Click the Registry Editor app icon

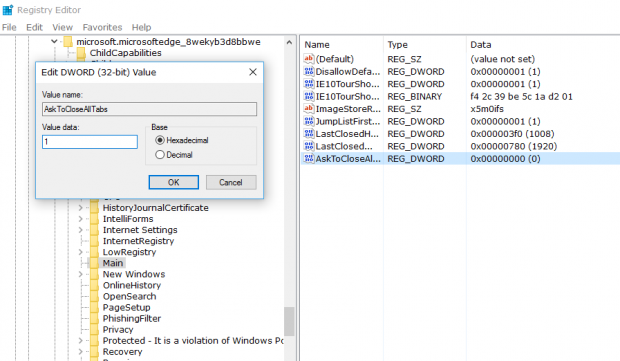click(8, 10)
